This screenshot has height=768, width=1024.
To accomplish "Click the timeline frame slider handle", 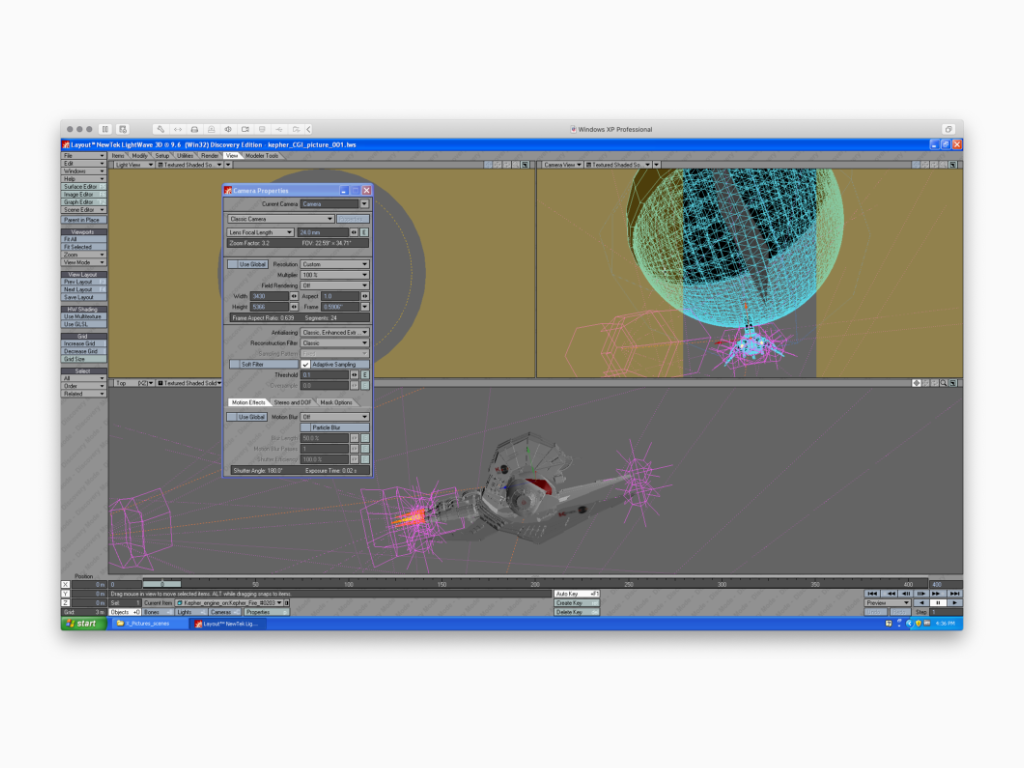I will click(x=162, y=584).
